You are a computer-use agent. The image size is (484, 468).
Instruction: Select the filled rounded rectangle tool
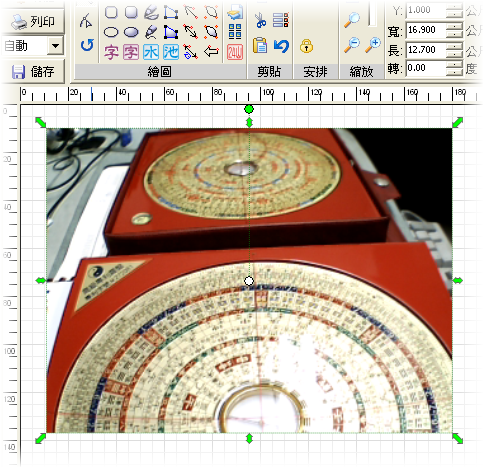pos(131,13)
